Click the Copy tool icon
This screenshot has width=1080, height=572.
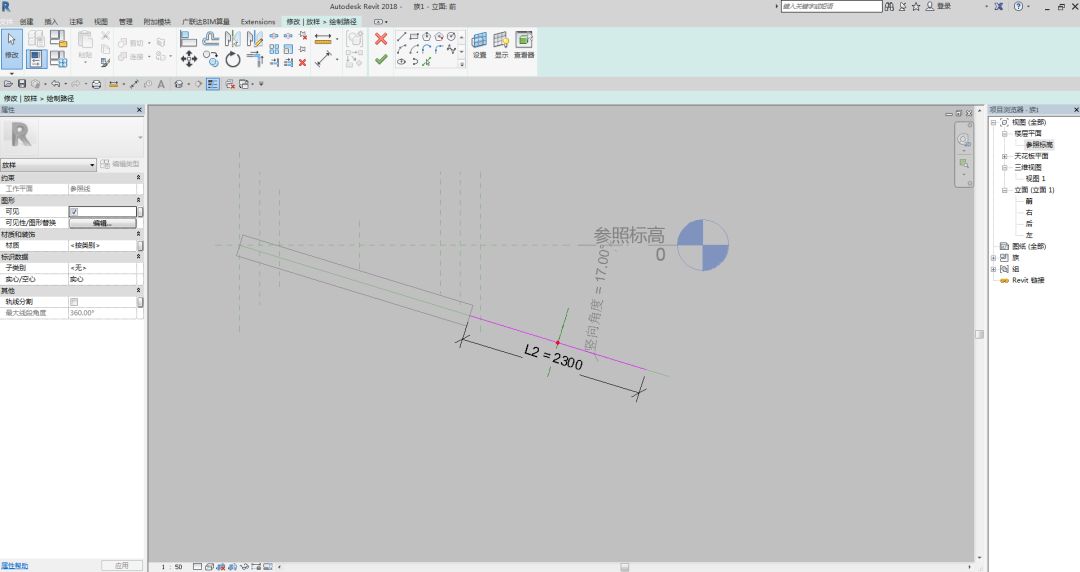[211, 59]
